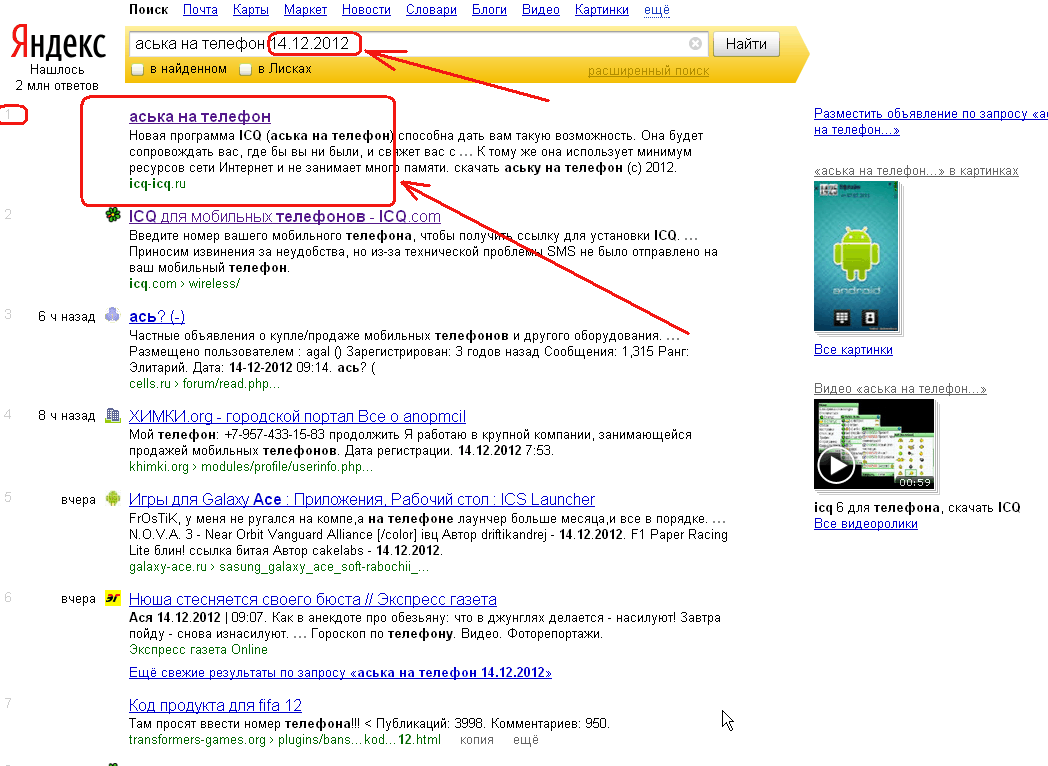Play the icq 6 video preview

pyautogui.click(x=835, y=465)
